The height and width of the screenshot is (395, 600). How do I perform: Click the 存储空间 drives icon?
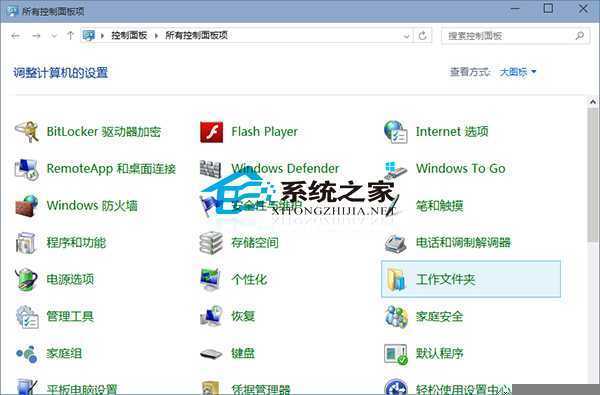tap(211, 243)
